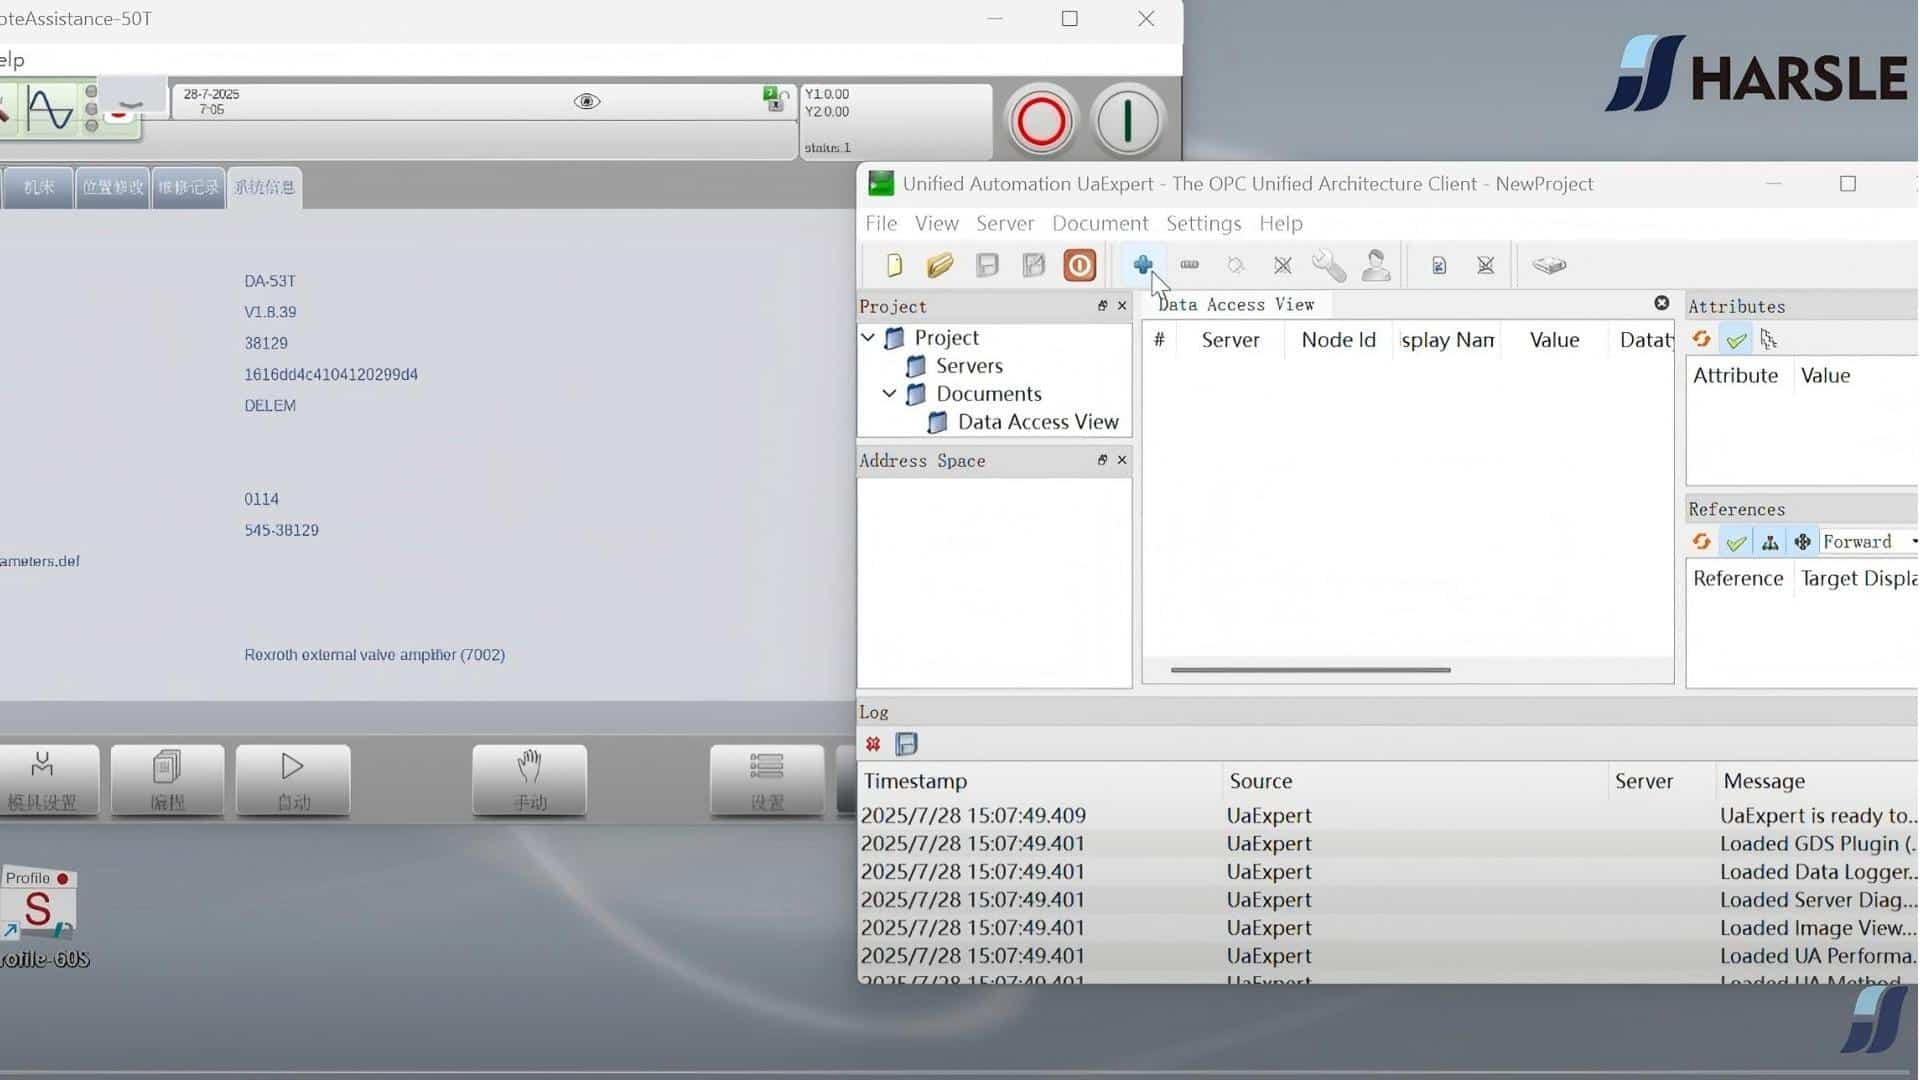Open the UaExpert Help menu

coord(1281,223)
